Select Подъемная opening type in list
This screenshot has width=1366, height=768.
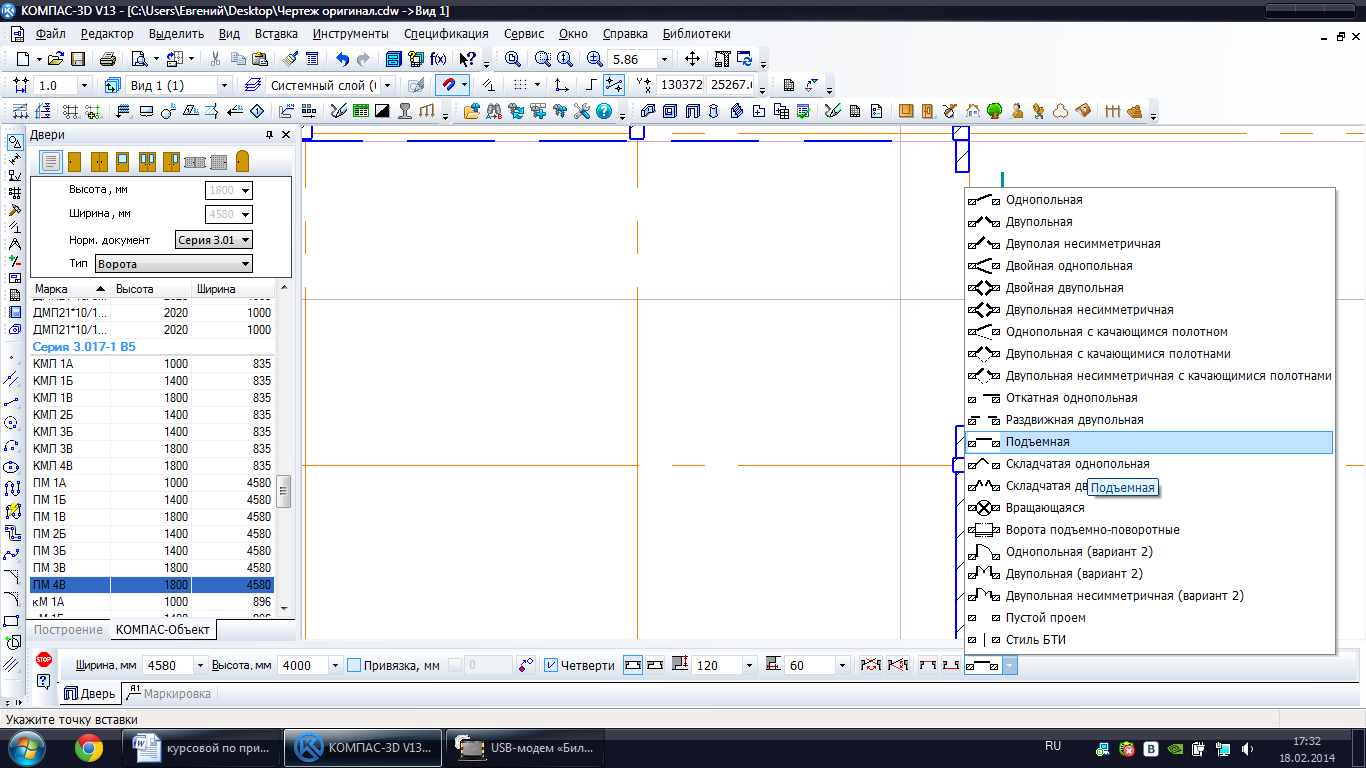click(x=1149, y=442)
